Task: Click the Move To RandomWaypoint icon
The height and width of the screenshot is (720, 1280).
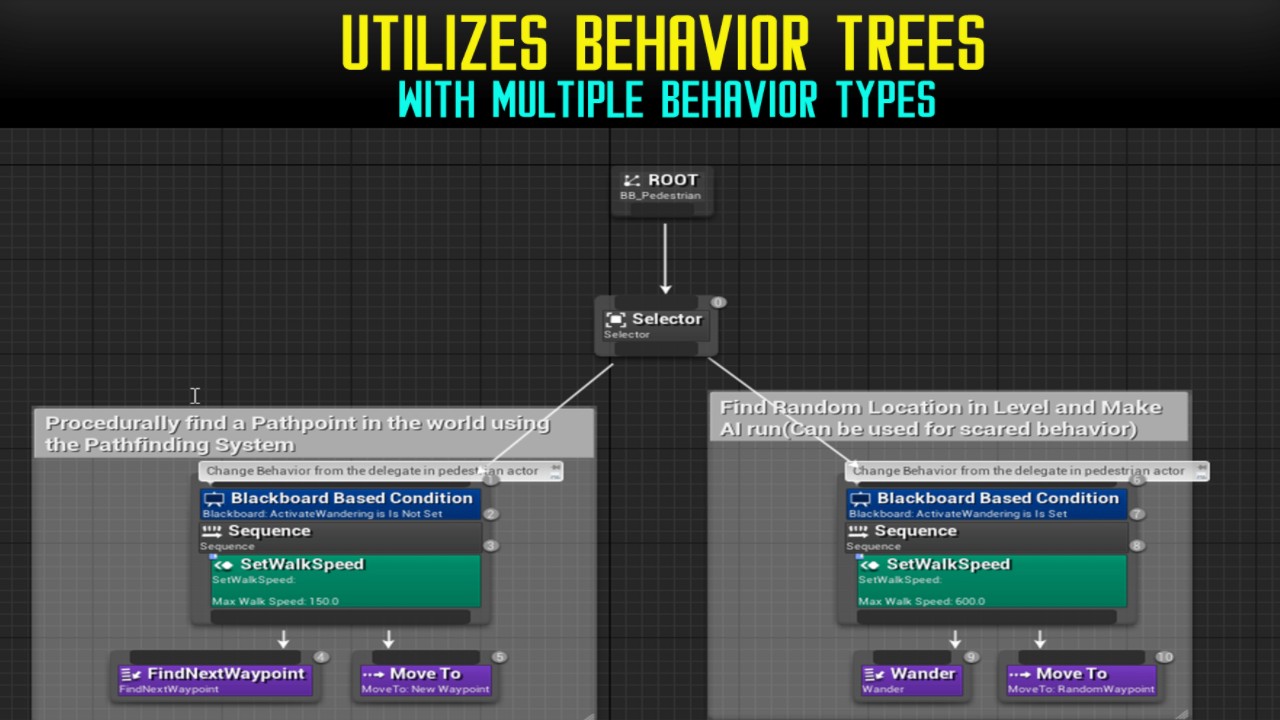Action: (x=1021, y=675)
